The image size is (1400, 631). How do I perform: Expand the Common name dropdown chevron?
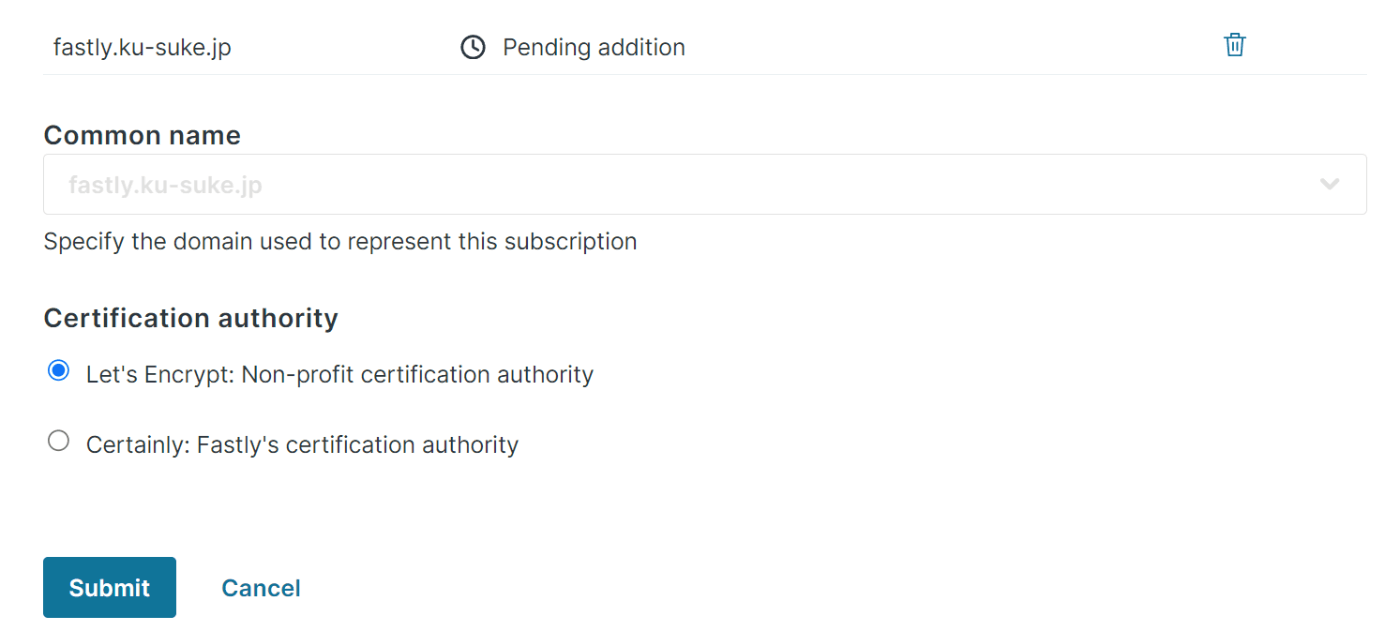[x=1329, y=184]
